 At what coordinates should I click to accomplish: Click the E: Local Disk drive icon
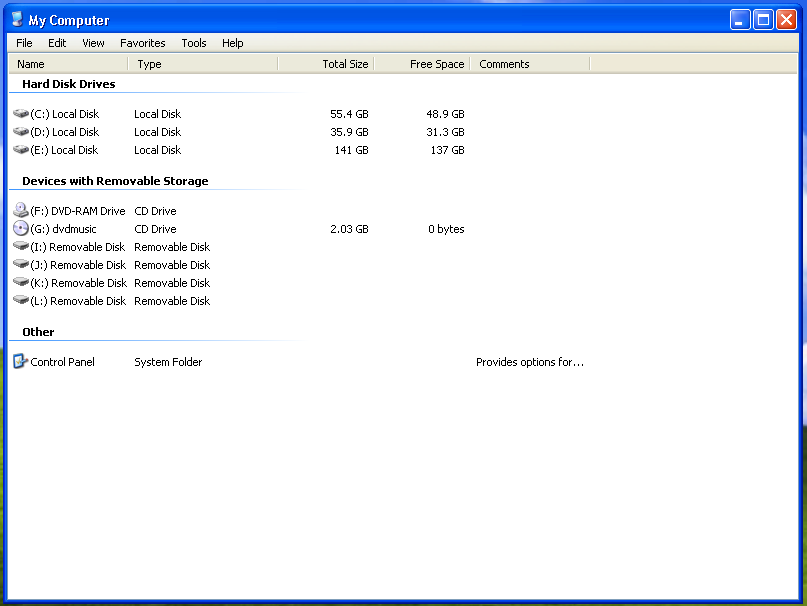point(21,149)
